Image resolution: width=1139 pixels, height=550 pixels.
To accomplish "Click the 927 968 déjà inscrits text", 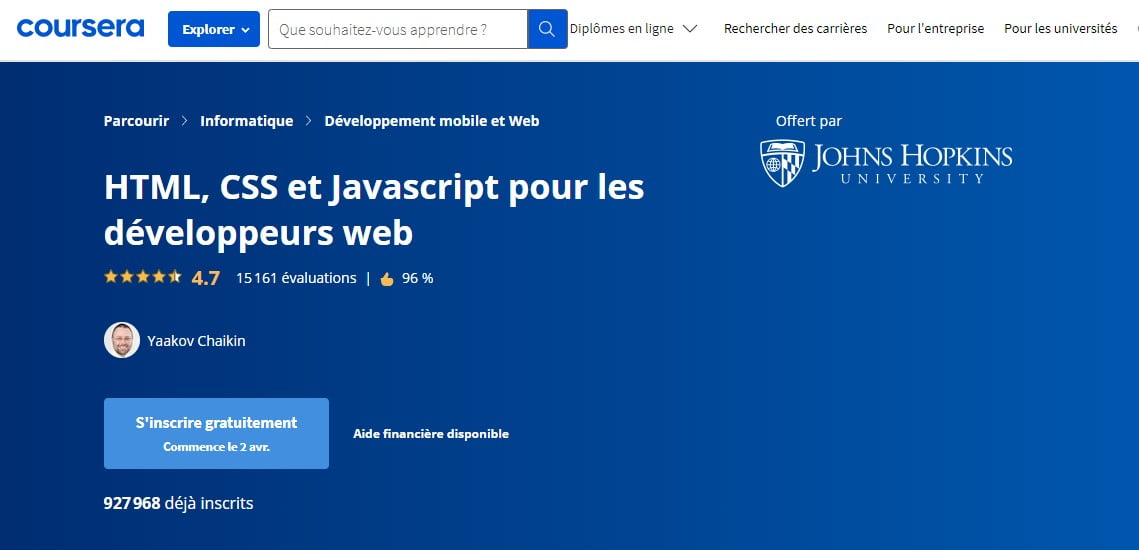I will (179, 503).
